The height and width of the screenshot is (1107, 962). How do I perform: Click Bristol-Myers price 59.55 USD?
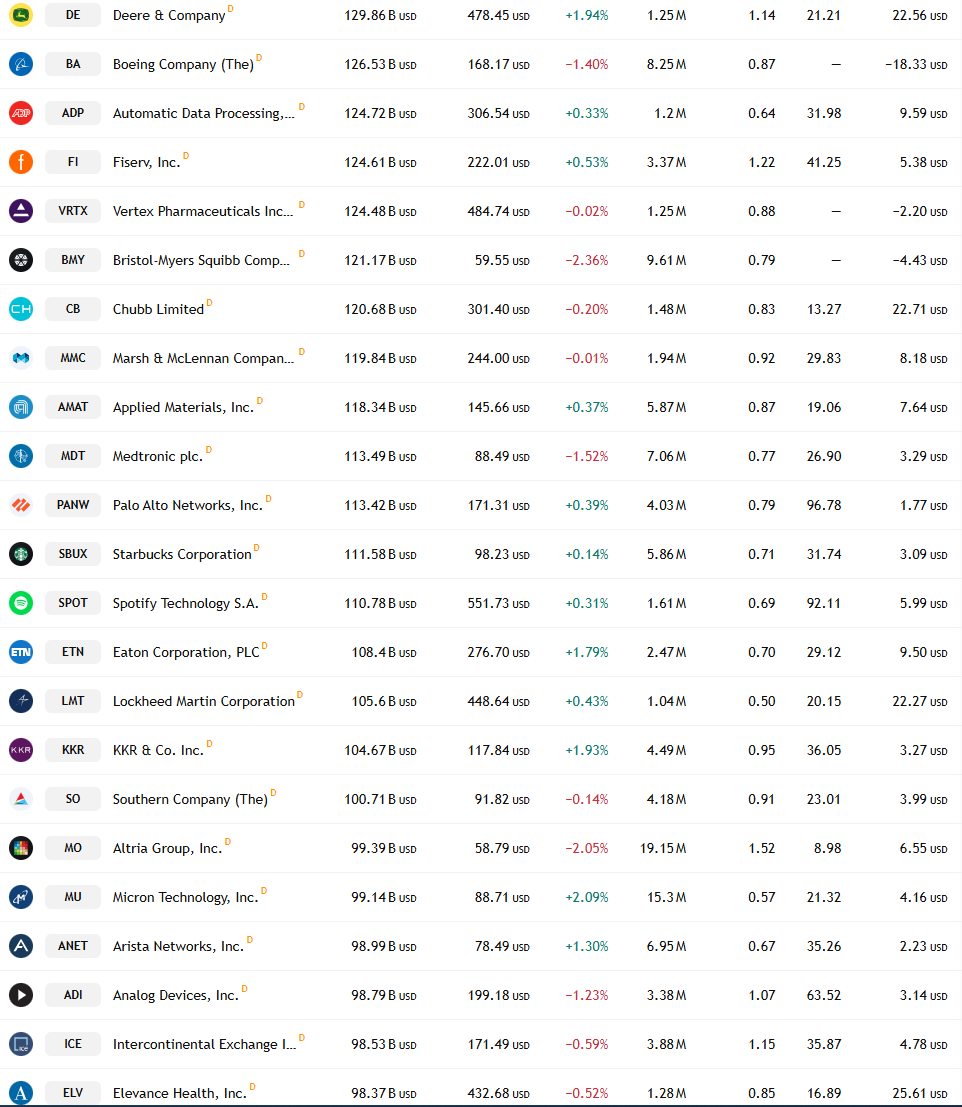pos(502,261)
